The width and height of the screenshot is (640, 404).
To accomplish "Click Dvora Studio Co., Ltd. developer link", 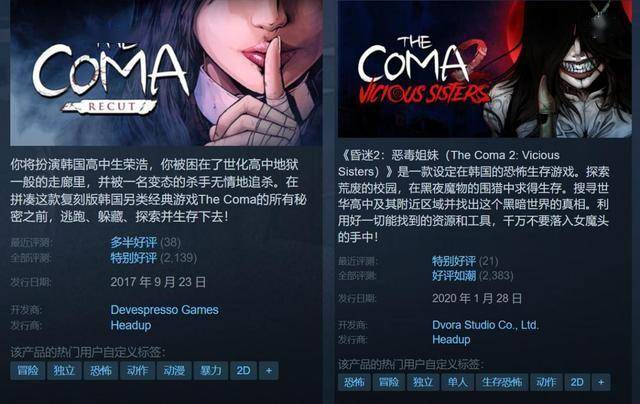I will (x=485, y=325).
